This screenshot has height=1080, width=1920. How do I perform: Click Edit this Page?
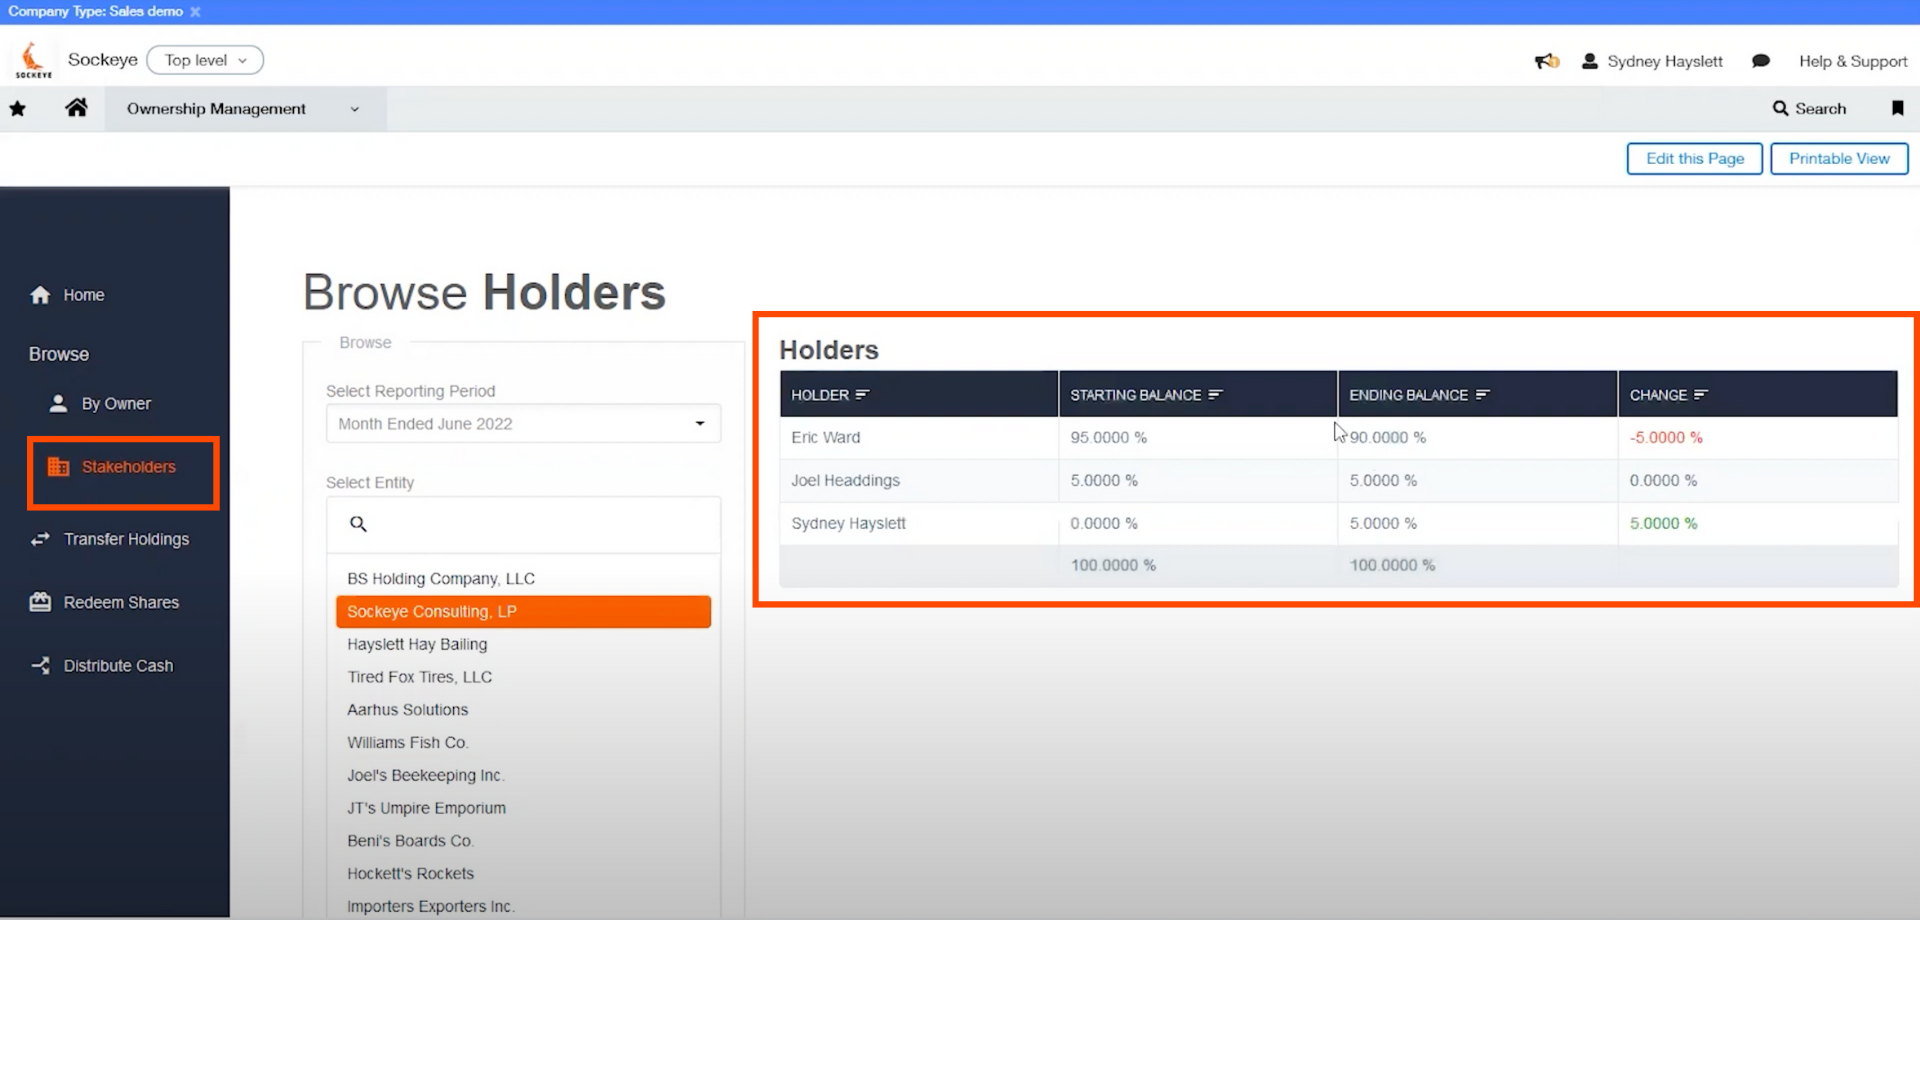(x=1694, y=159)
